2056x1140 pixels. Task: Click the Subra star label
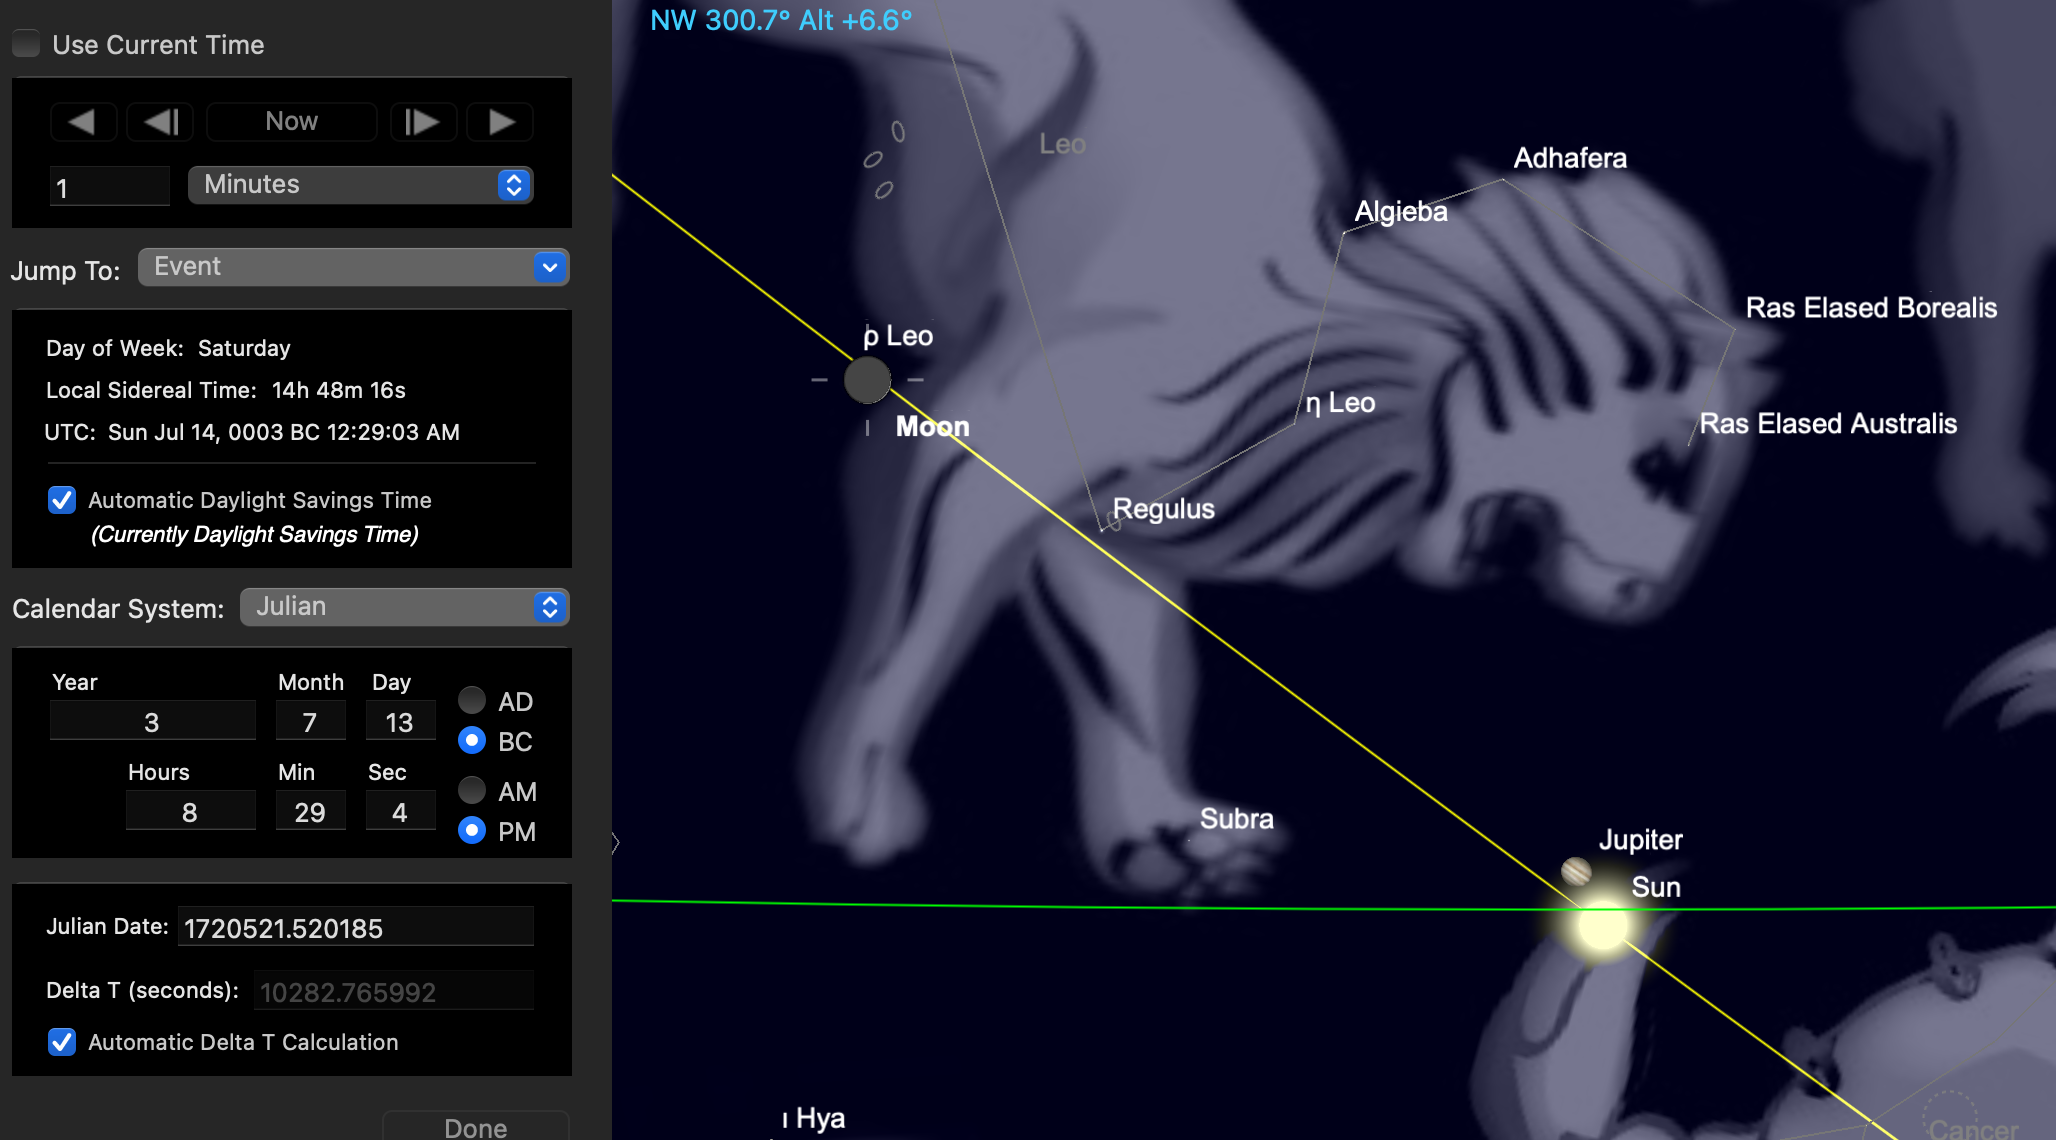1237,819
